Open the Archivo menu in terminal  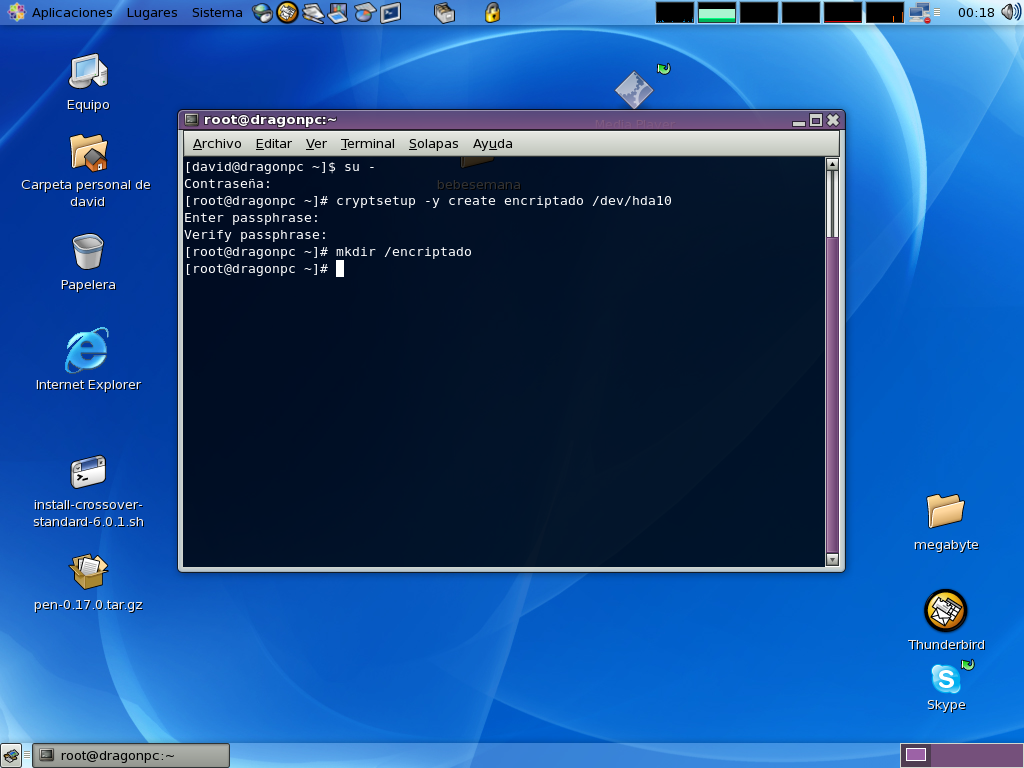pos(217,144)
